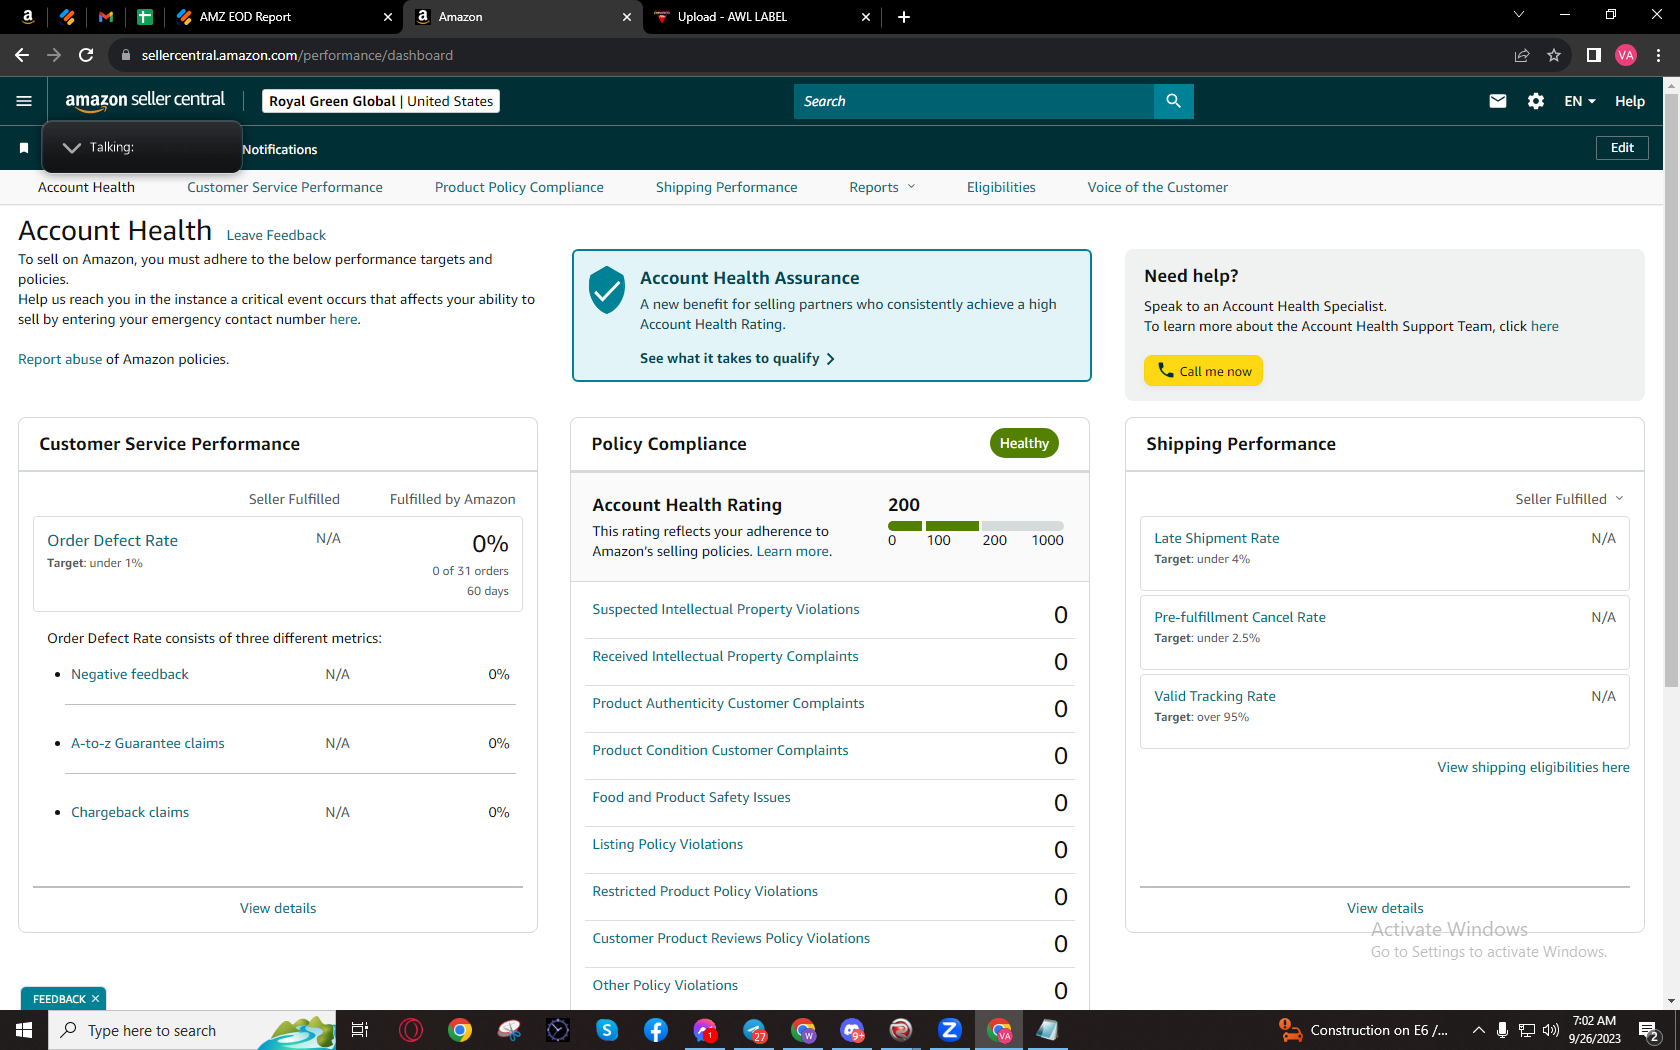Screen dimensions: 1680x1050
Task: Open Restricted Product Policy Violations link
Action: coord(705,891)
